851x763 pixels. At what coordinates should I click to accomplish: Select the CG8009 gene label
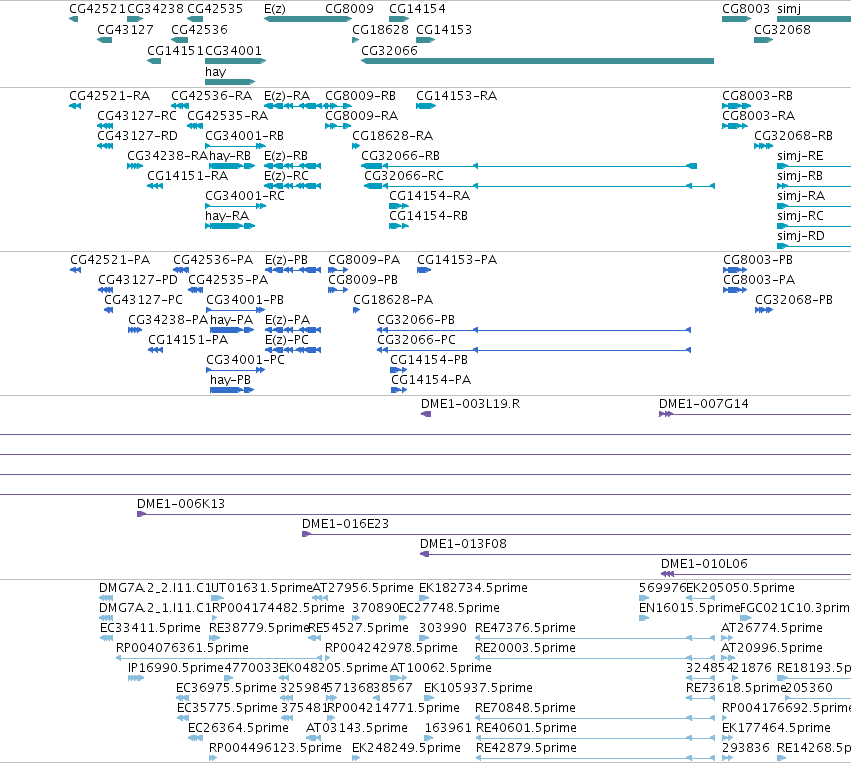350,9
